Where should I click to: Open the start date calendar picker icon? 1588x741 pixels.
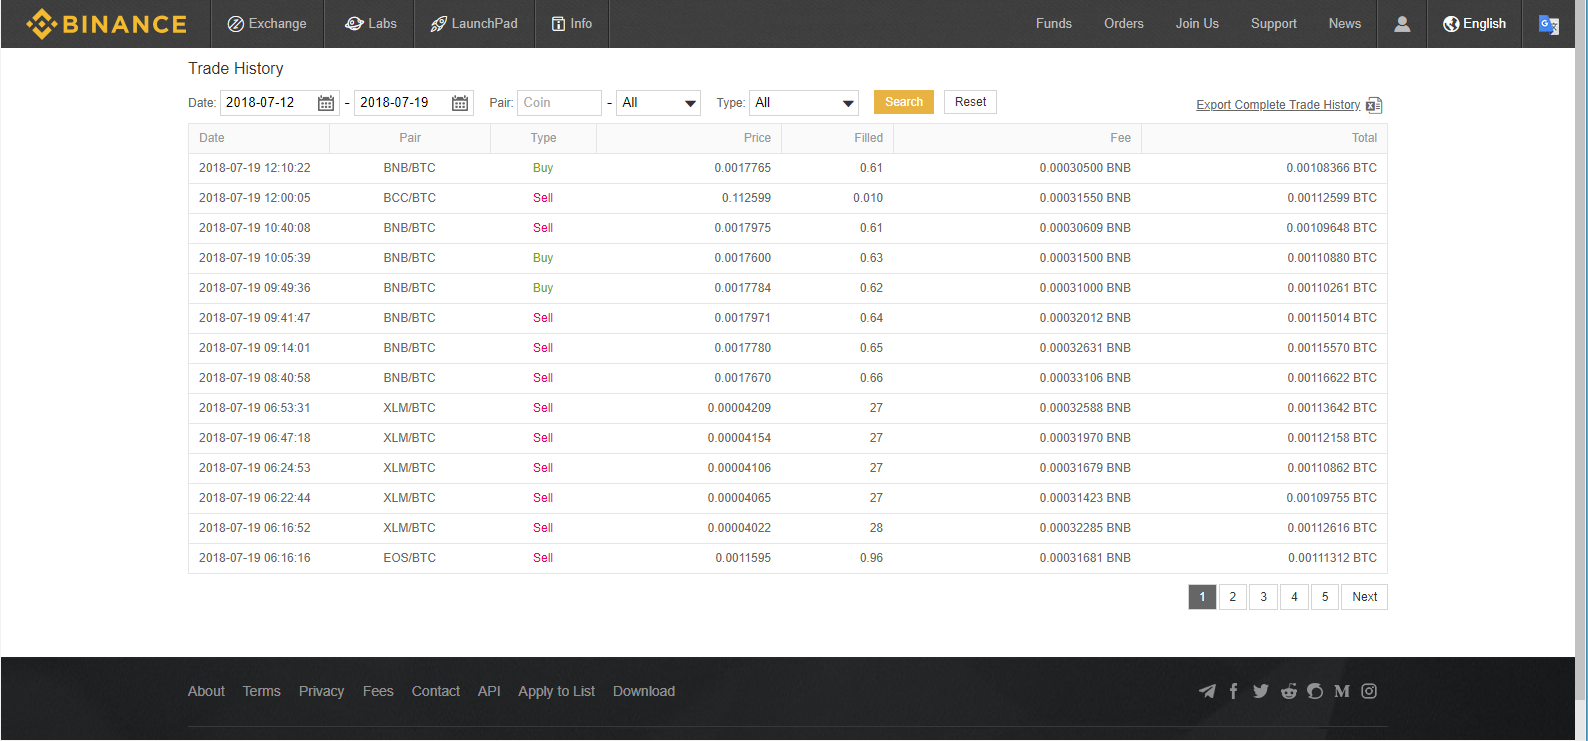pyautogui.click(x=326, y=103)
